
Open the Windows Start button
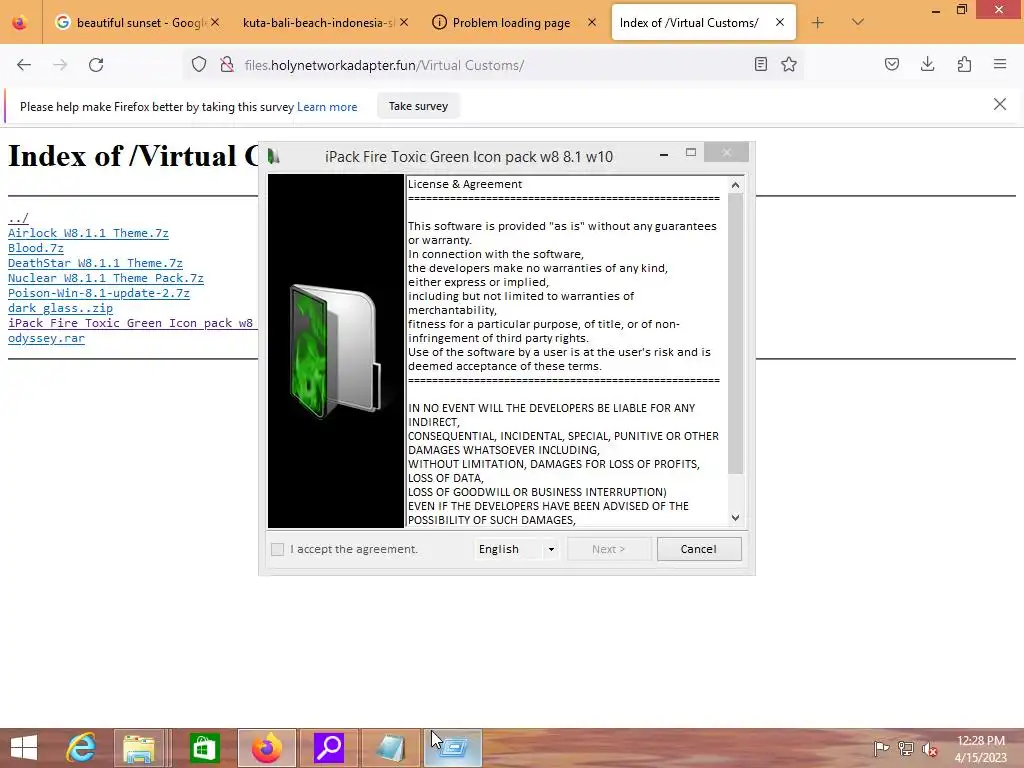(24, 748)
